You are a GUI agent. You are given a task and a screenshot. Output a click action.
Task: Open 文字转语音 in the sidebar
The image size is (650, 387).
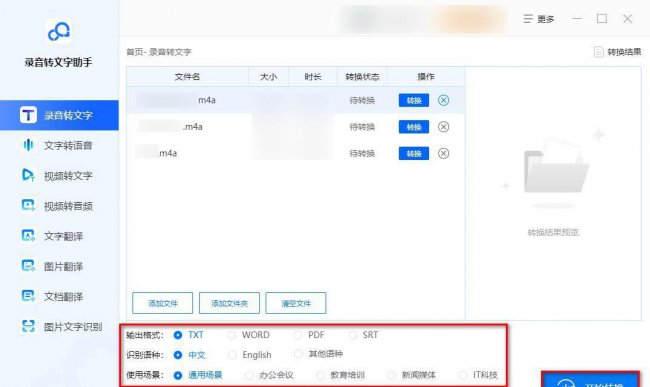click(59, 145)
